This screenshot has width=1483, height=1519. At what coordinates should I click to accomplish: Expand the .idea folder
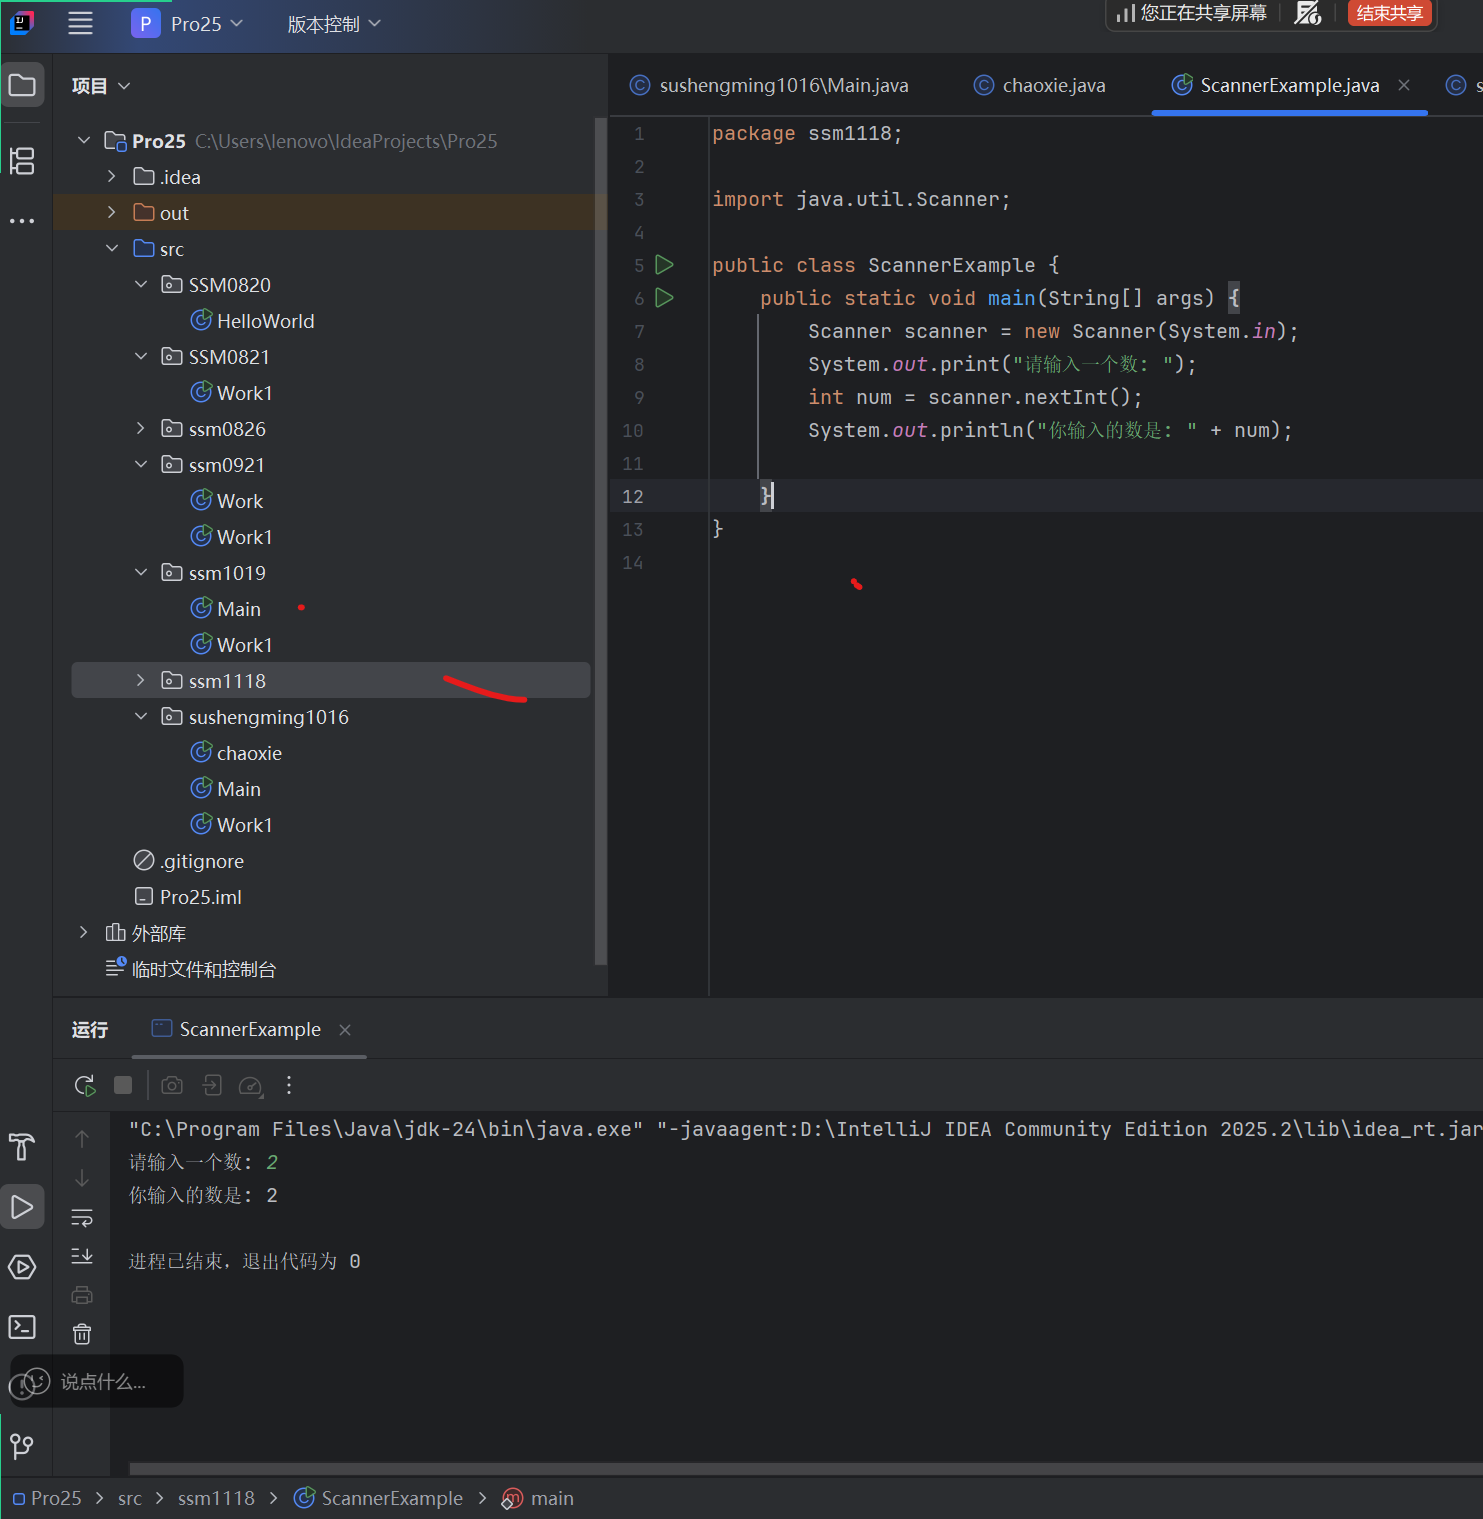112,176
